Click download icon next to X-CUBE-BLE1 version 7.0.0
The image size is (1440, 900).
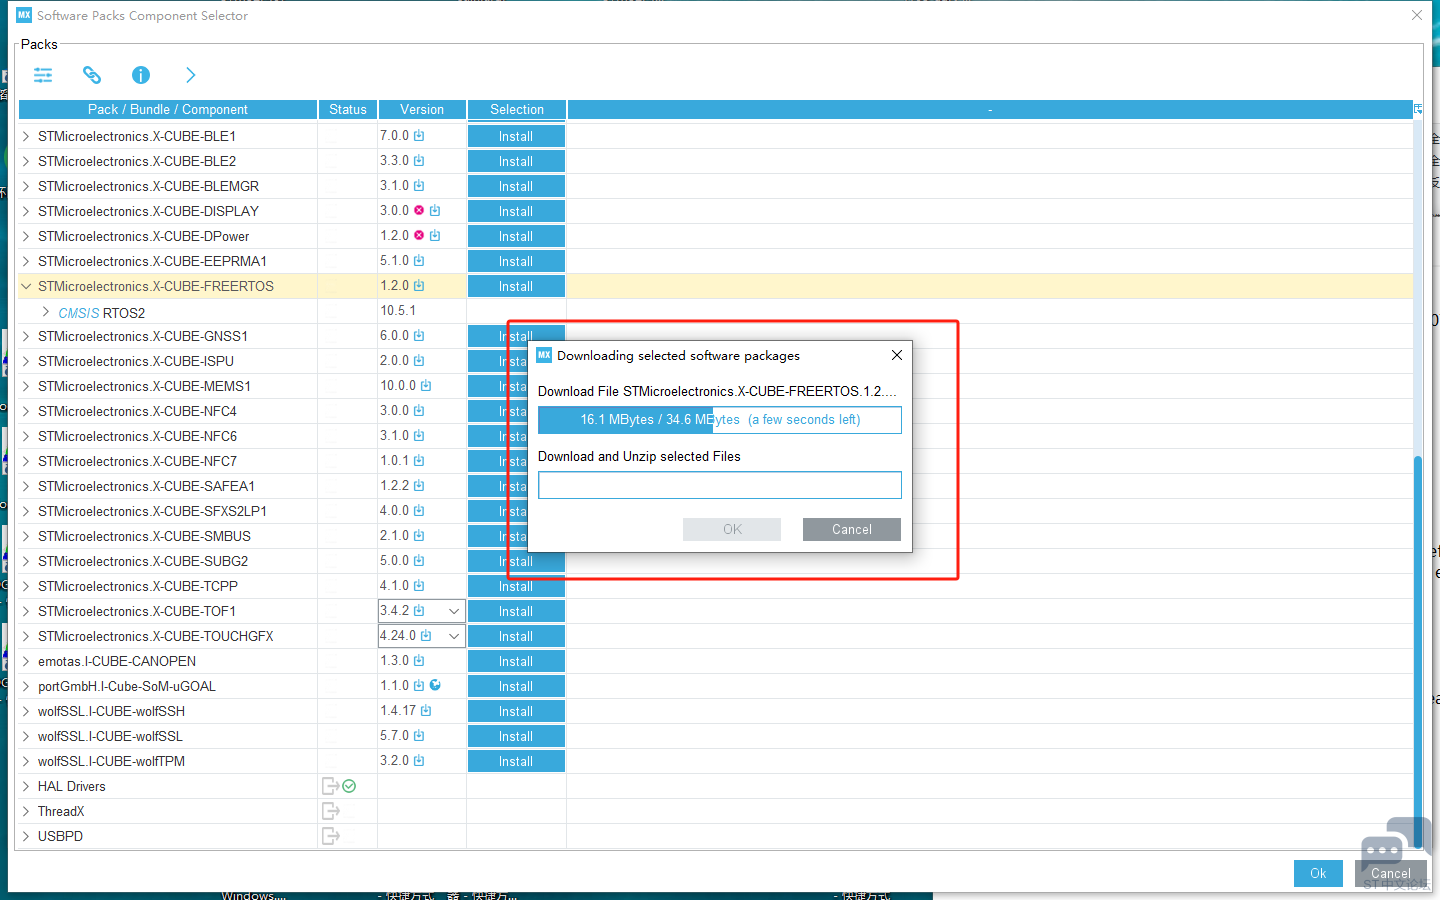click(x=419, y=136)
